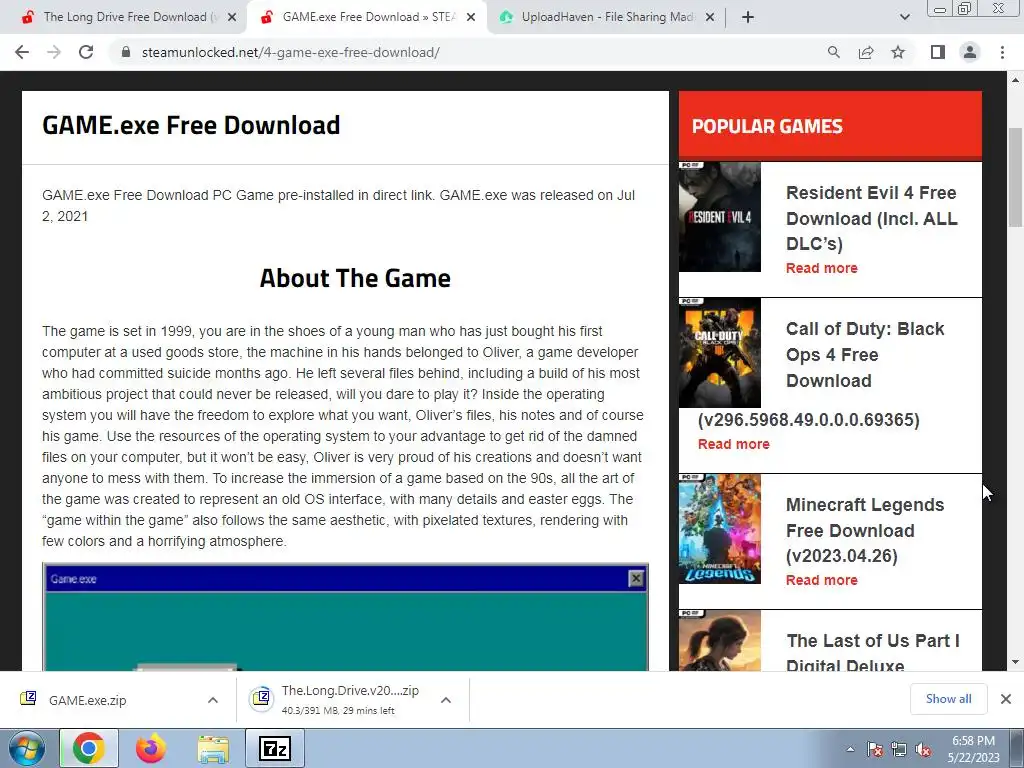Close the UploadHaven tab
Screen dimensions: 1024x768
710,18
